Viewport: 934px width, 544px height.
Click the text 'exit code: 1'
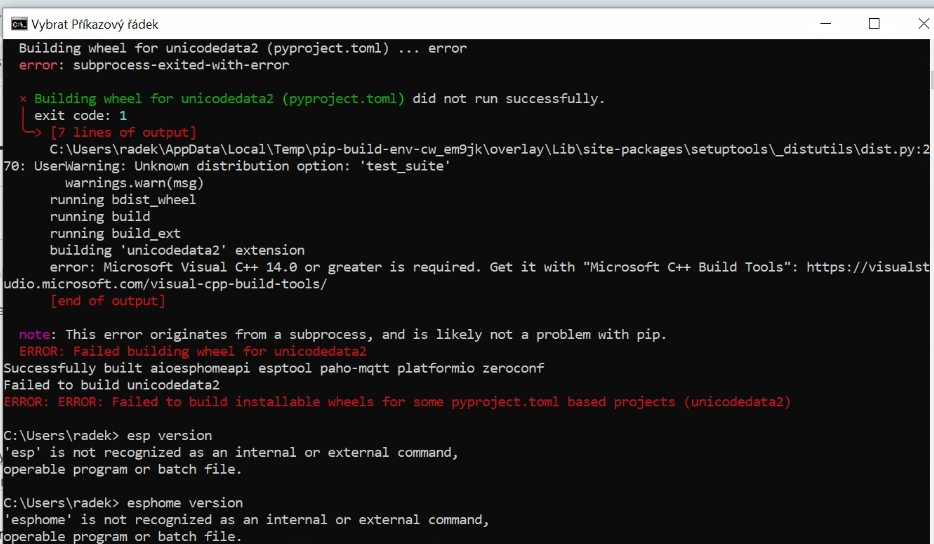80,115
